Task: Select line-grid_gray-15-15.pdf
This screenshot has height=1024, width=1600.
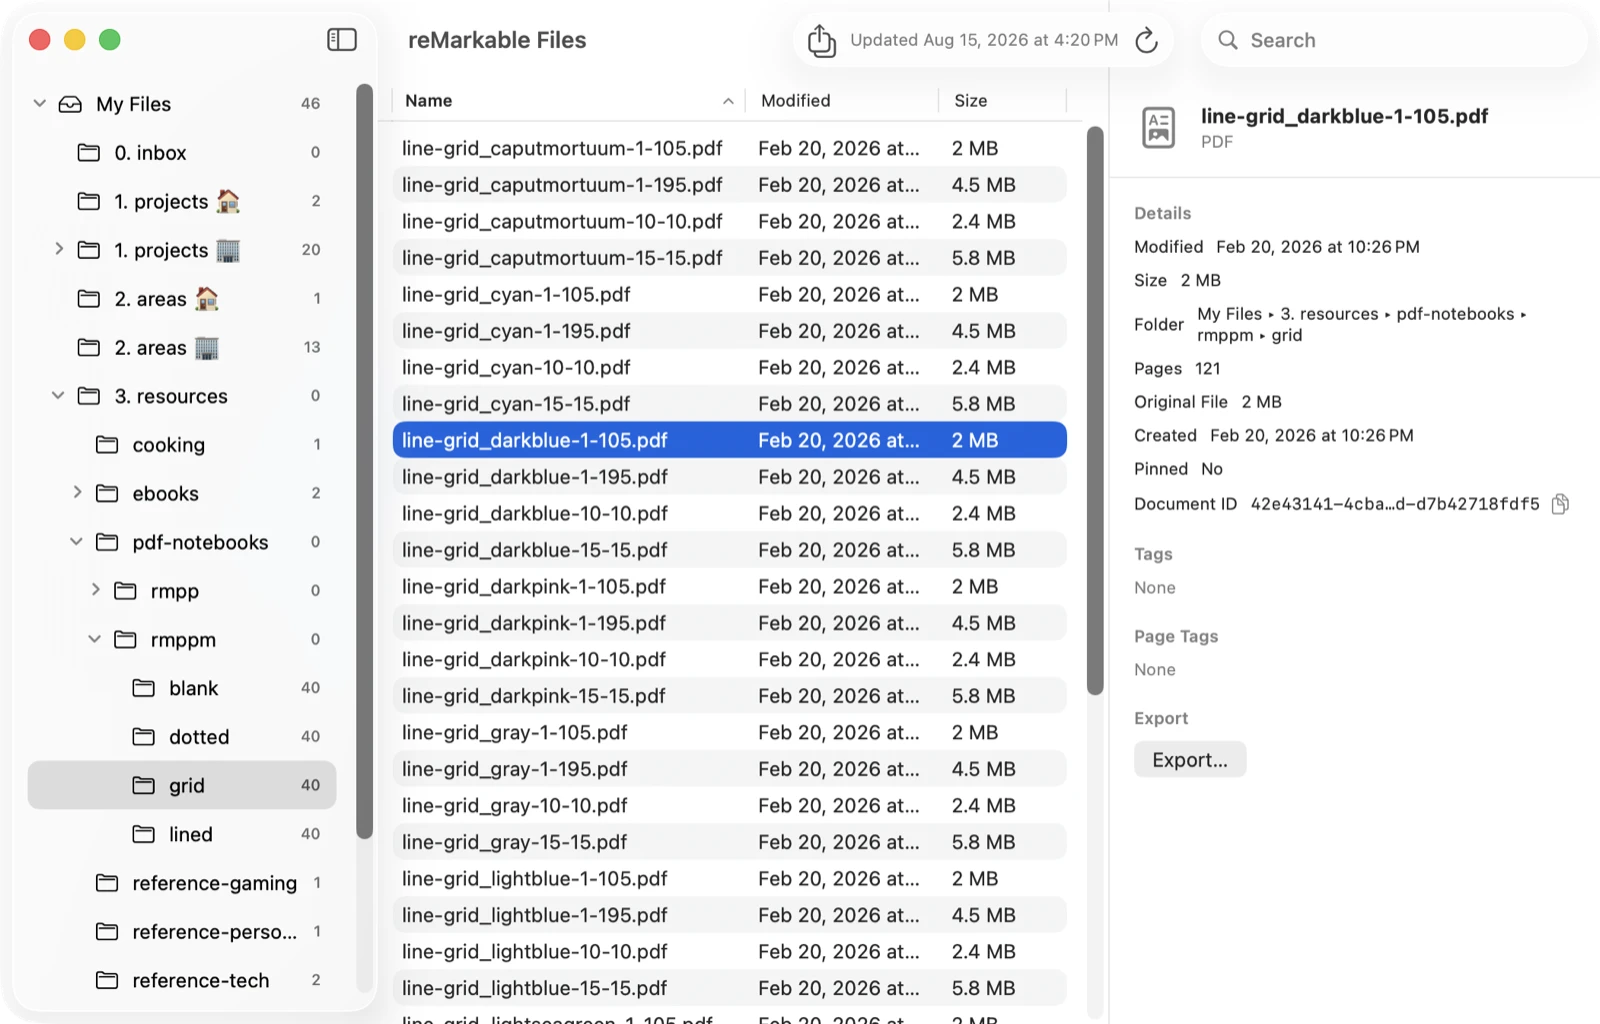Action: (x=730, y=842)
